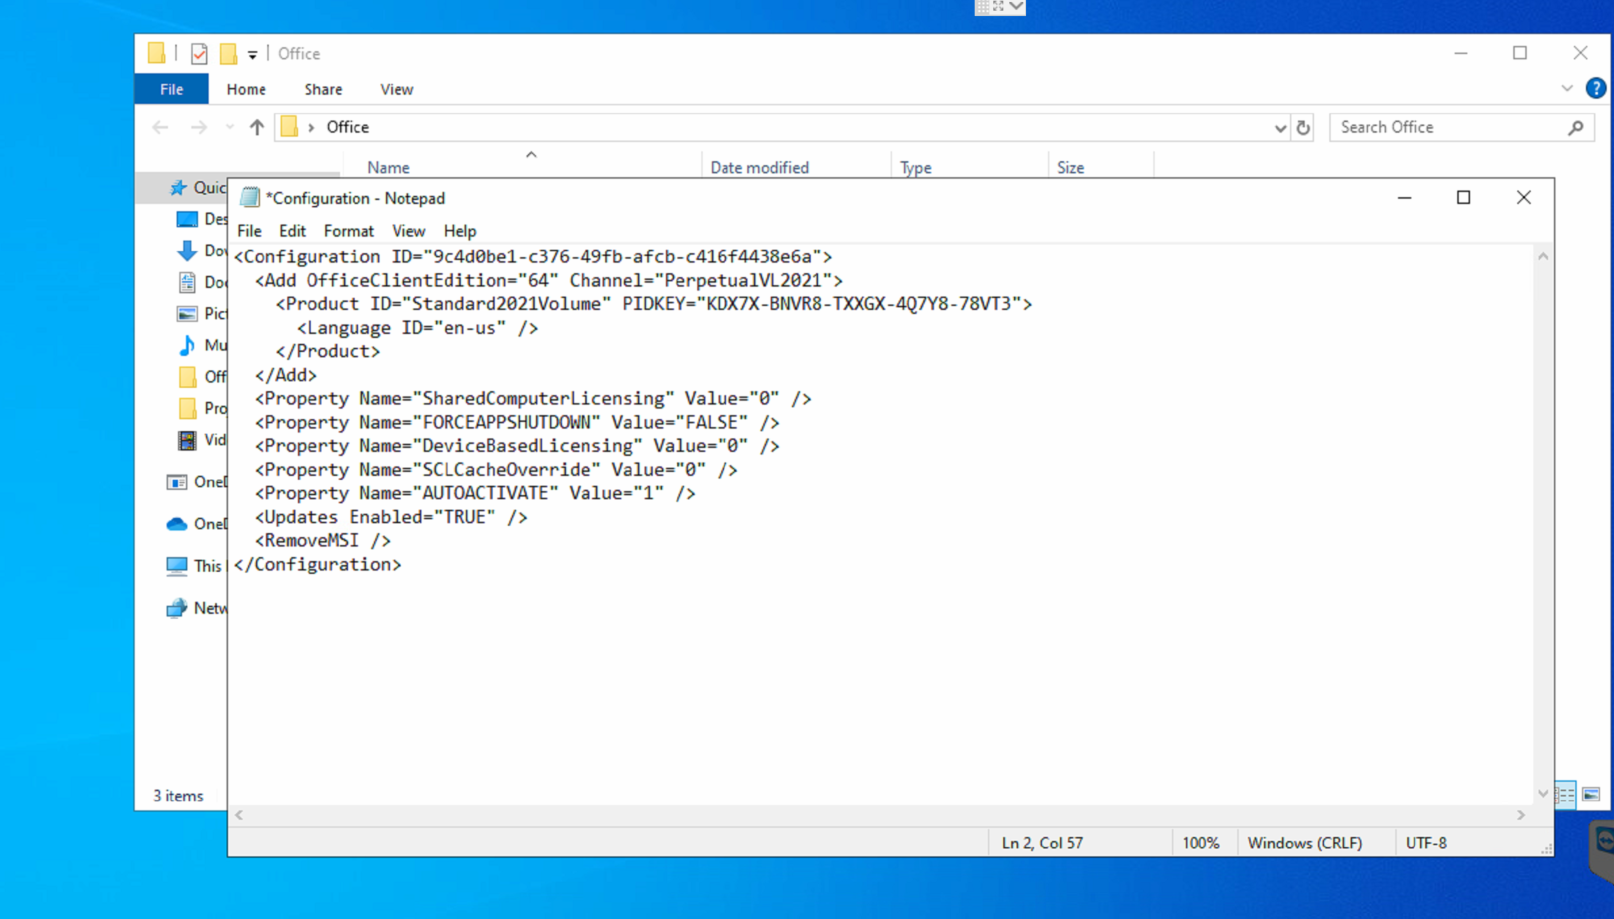The image size is (1614, 919).
Task: Open the Notepad Edit menu
Action: tap(292, 231)
